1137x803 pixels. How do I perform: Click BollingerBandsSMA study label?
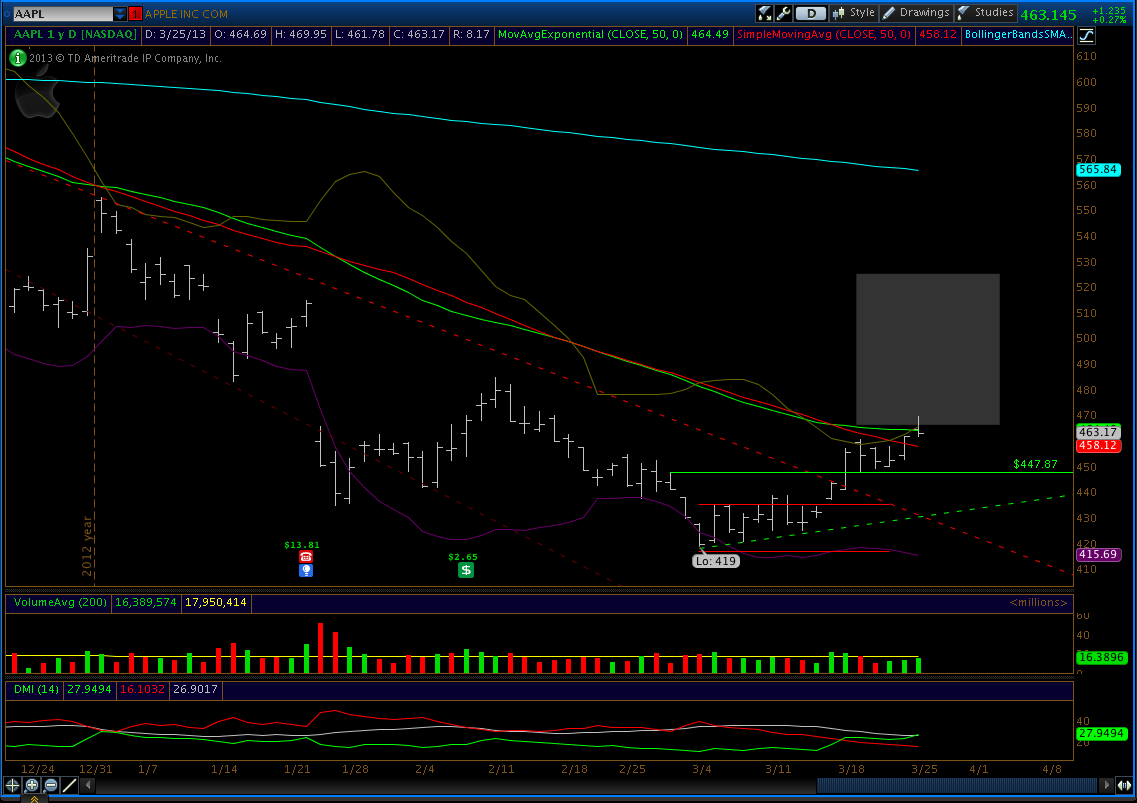[1017, 34]
